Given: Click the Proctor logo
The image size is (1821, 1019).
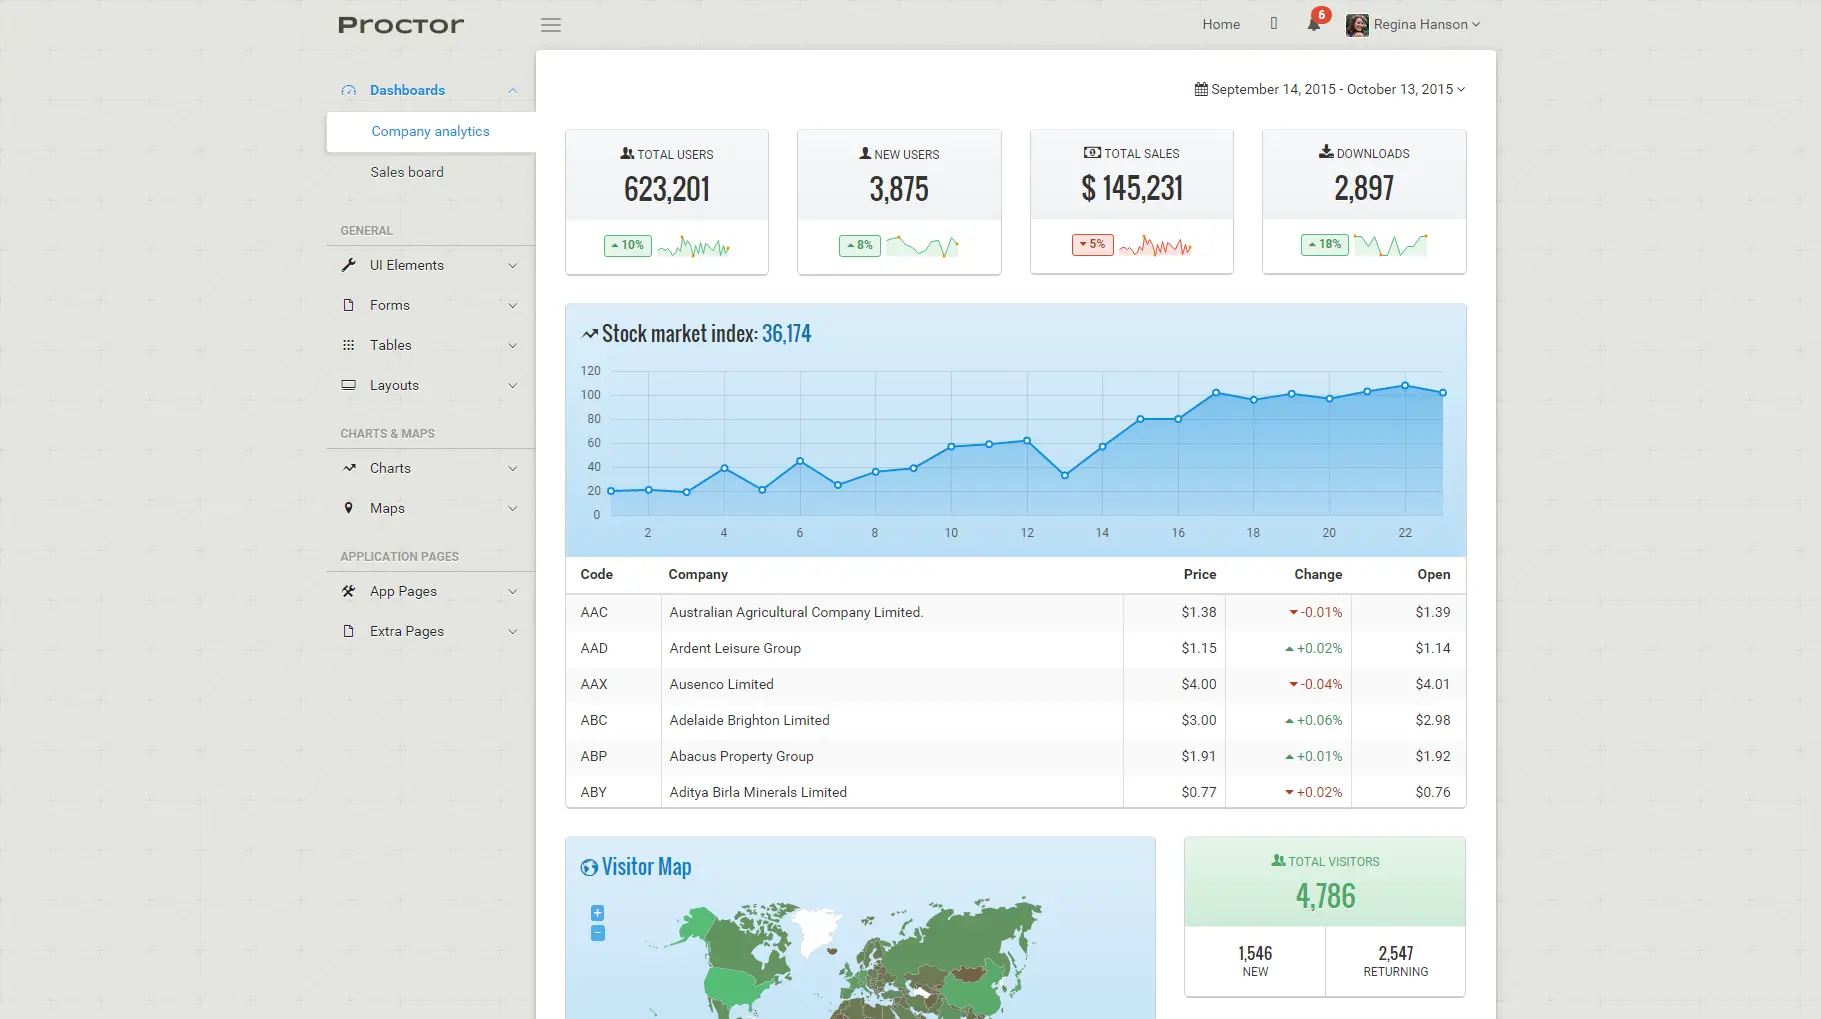Looking at the screenshot, I should 401,25.
